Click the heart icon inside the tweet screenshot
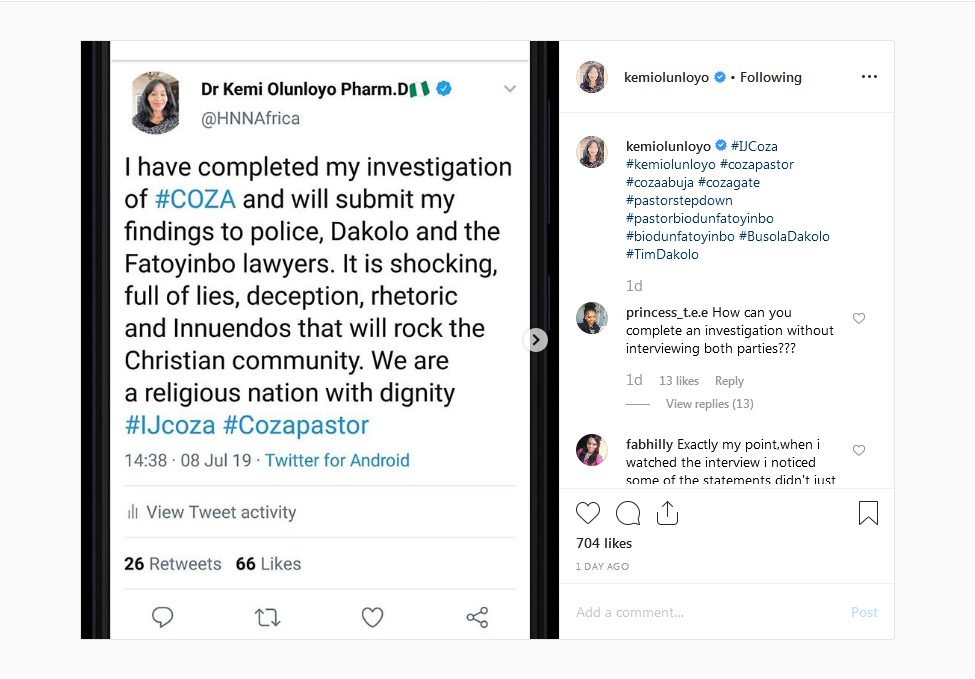975x679 pixels. pyautogui.click(x=372, y=617)
